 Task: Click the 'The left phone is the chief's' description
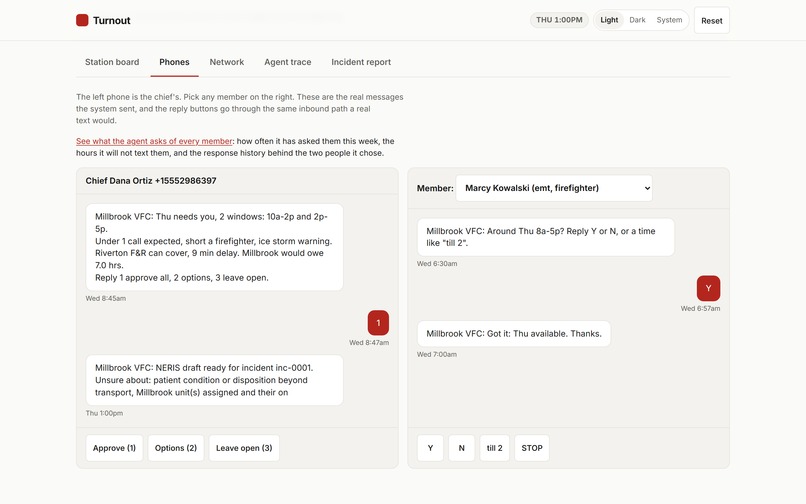coord(240,109)
